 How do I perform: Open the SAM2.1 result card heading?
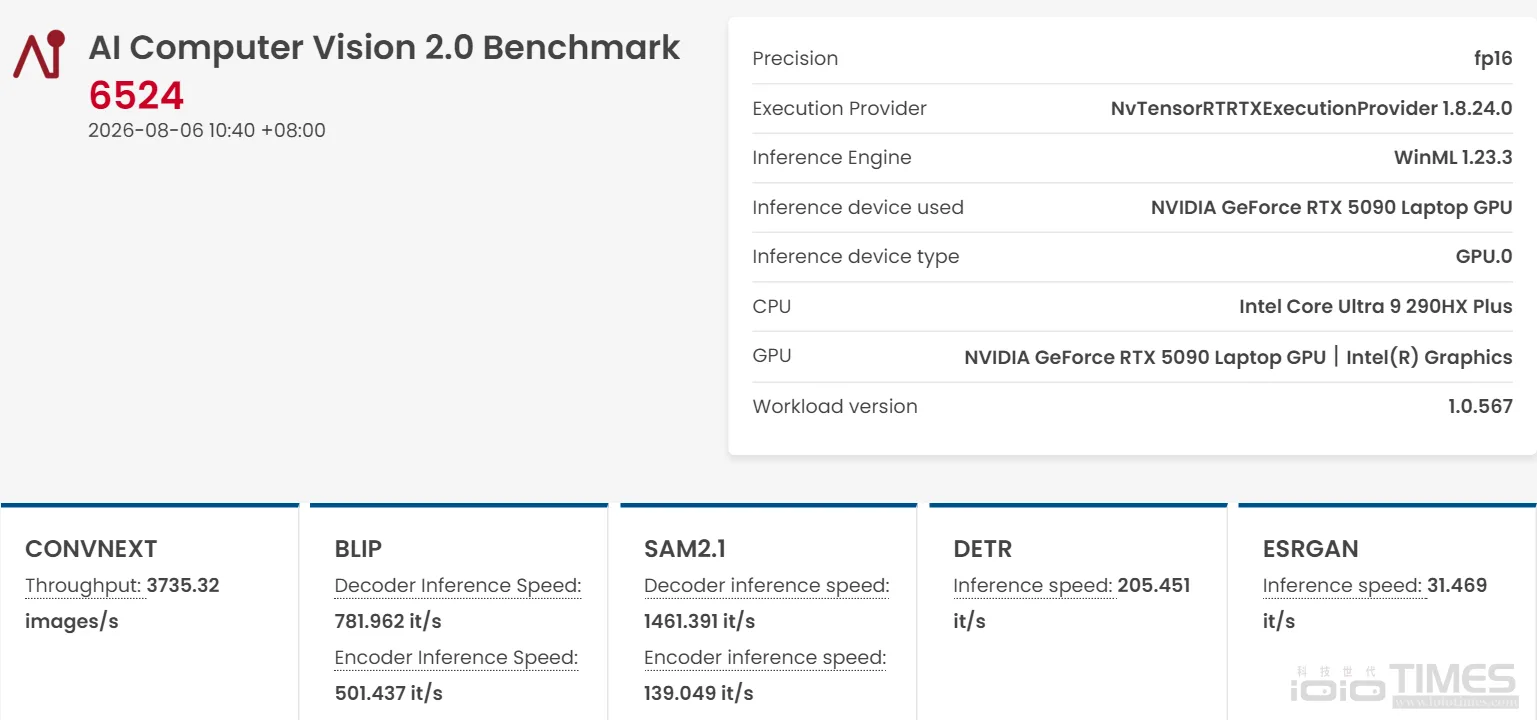tap(685, 549)
